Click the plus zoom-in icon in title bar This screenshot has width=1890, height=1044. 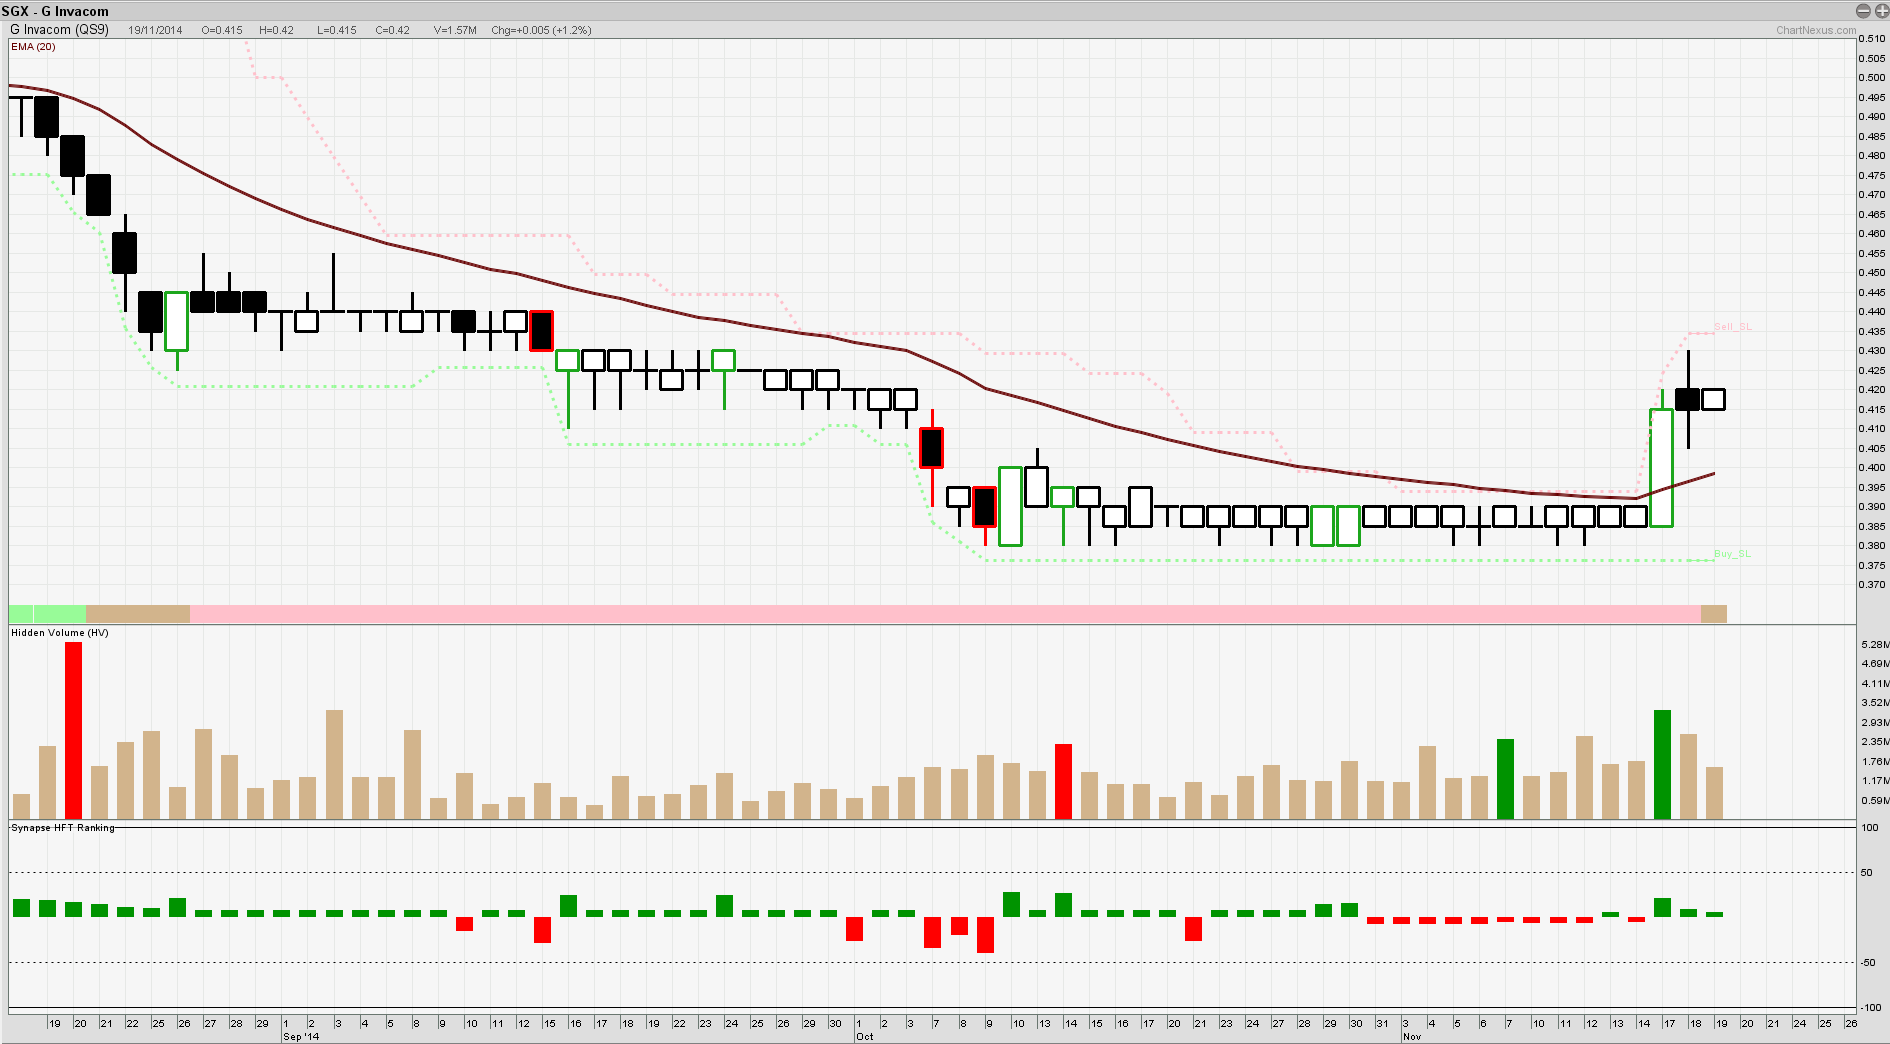pos(1880,11)
